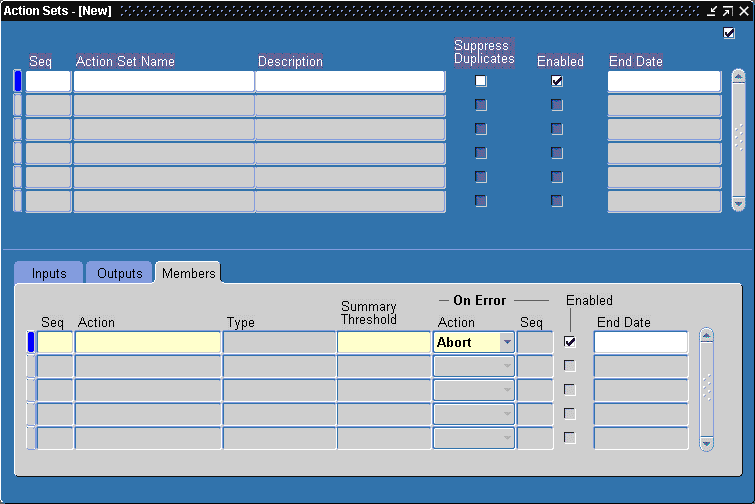This screenshot has width=755, height=504.
Task: Toggle Enabled checkbox in fifth Members row
Action: (570, 438)
